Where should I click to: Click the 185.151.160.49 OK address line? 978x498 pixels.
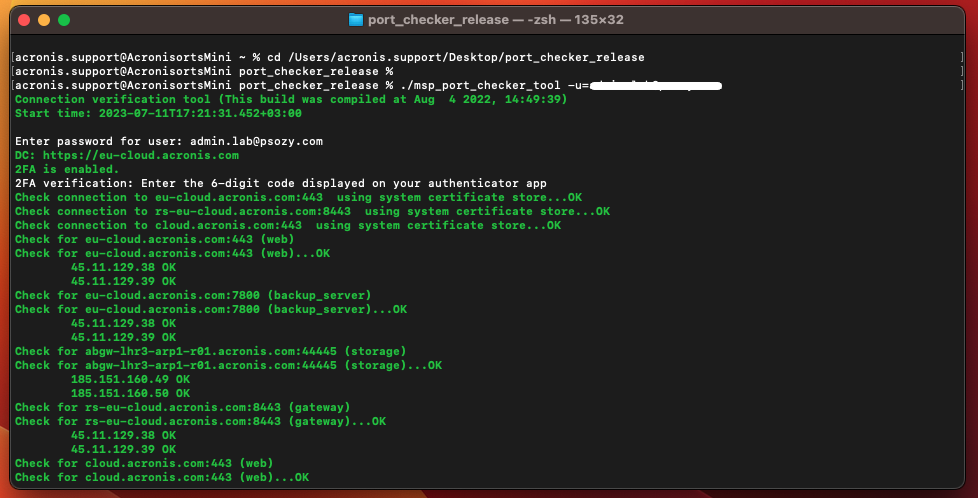click(130, 379)
